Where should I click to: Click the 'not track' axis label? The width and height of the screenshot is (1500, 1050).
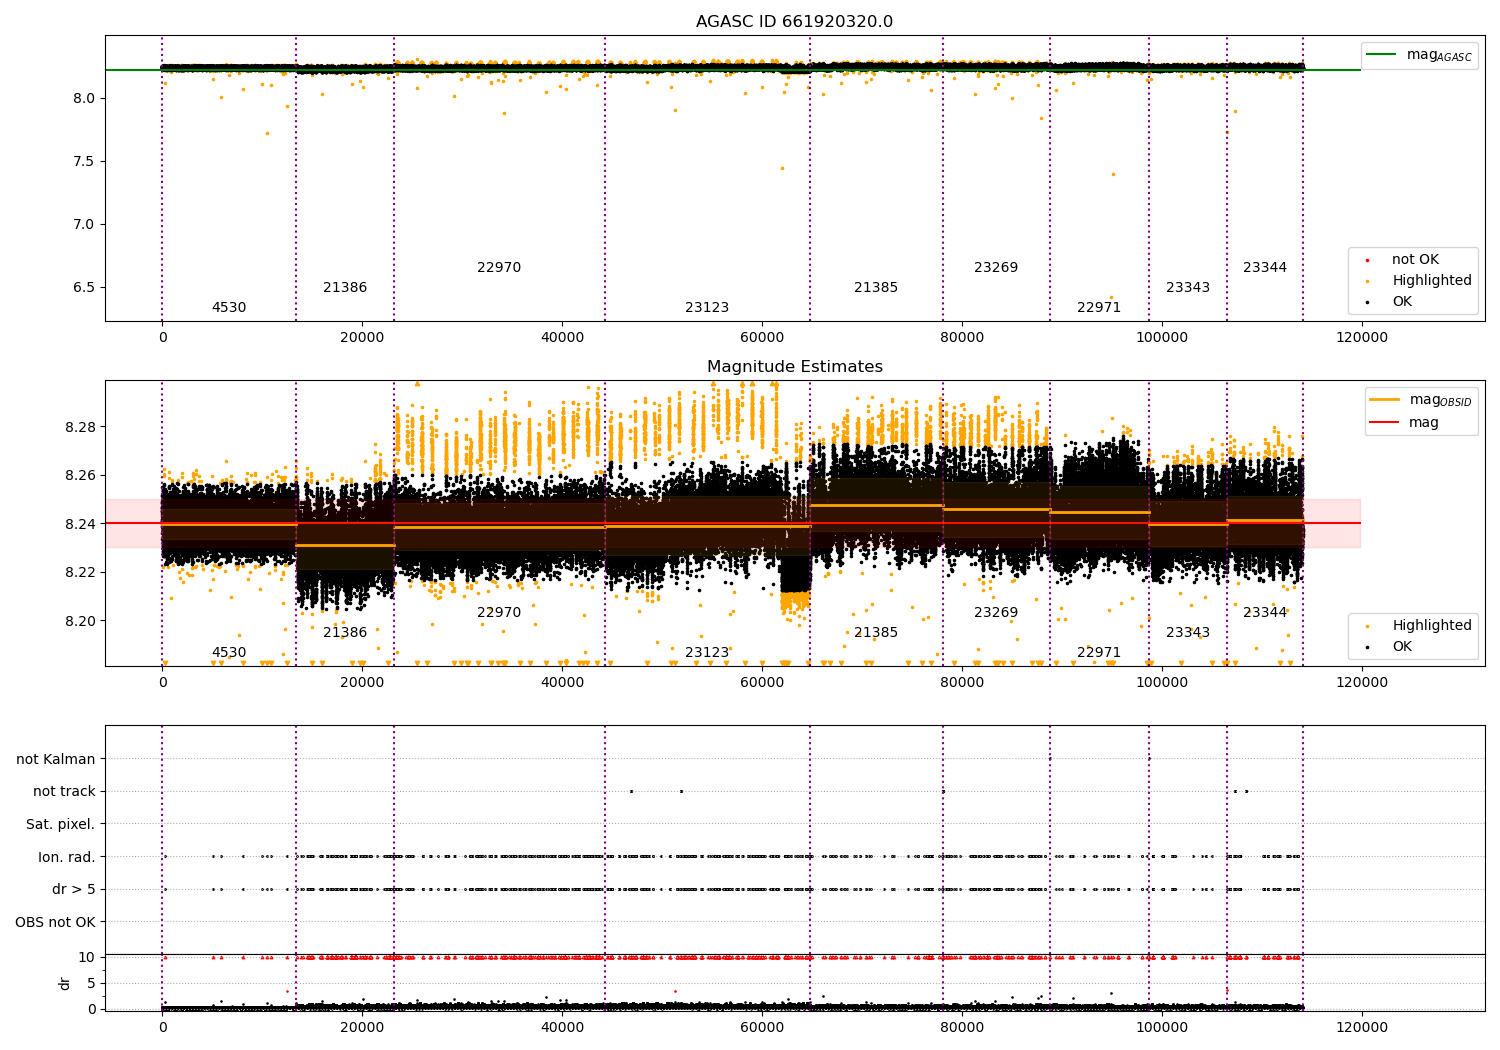(x=64, y=791)
